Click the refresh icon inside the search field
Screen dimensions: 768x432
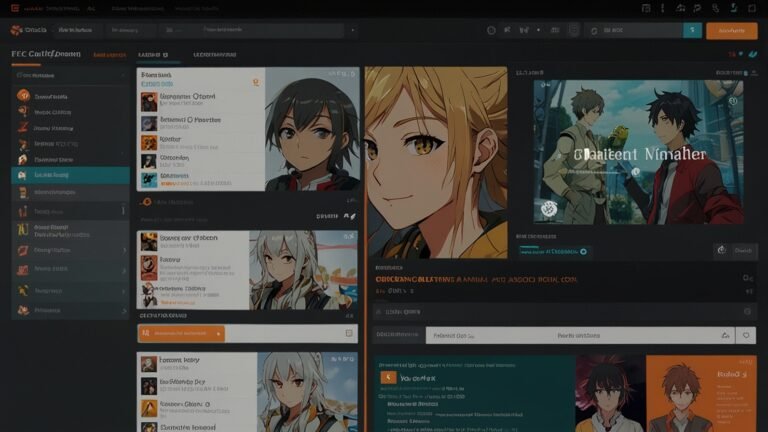[x=594, y=30]
